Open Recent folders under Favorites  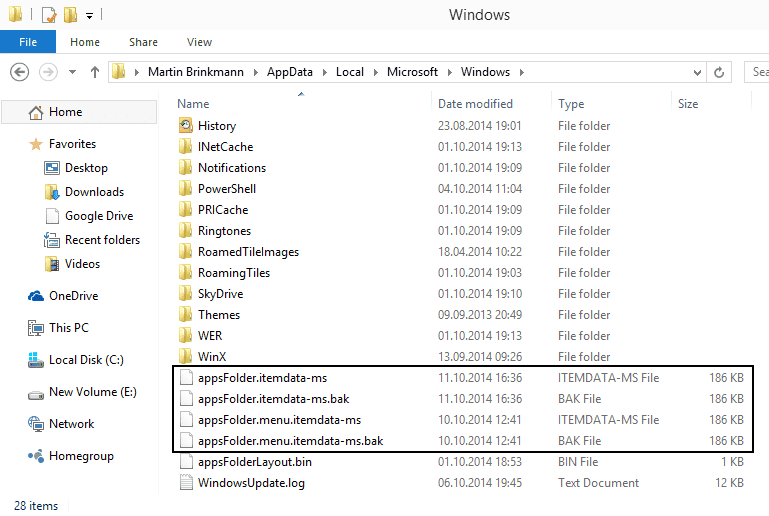102,240
